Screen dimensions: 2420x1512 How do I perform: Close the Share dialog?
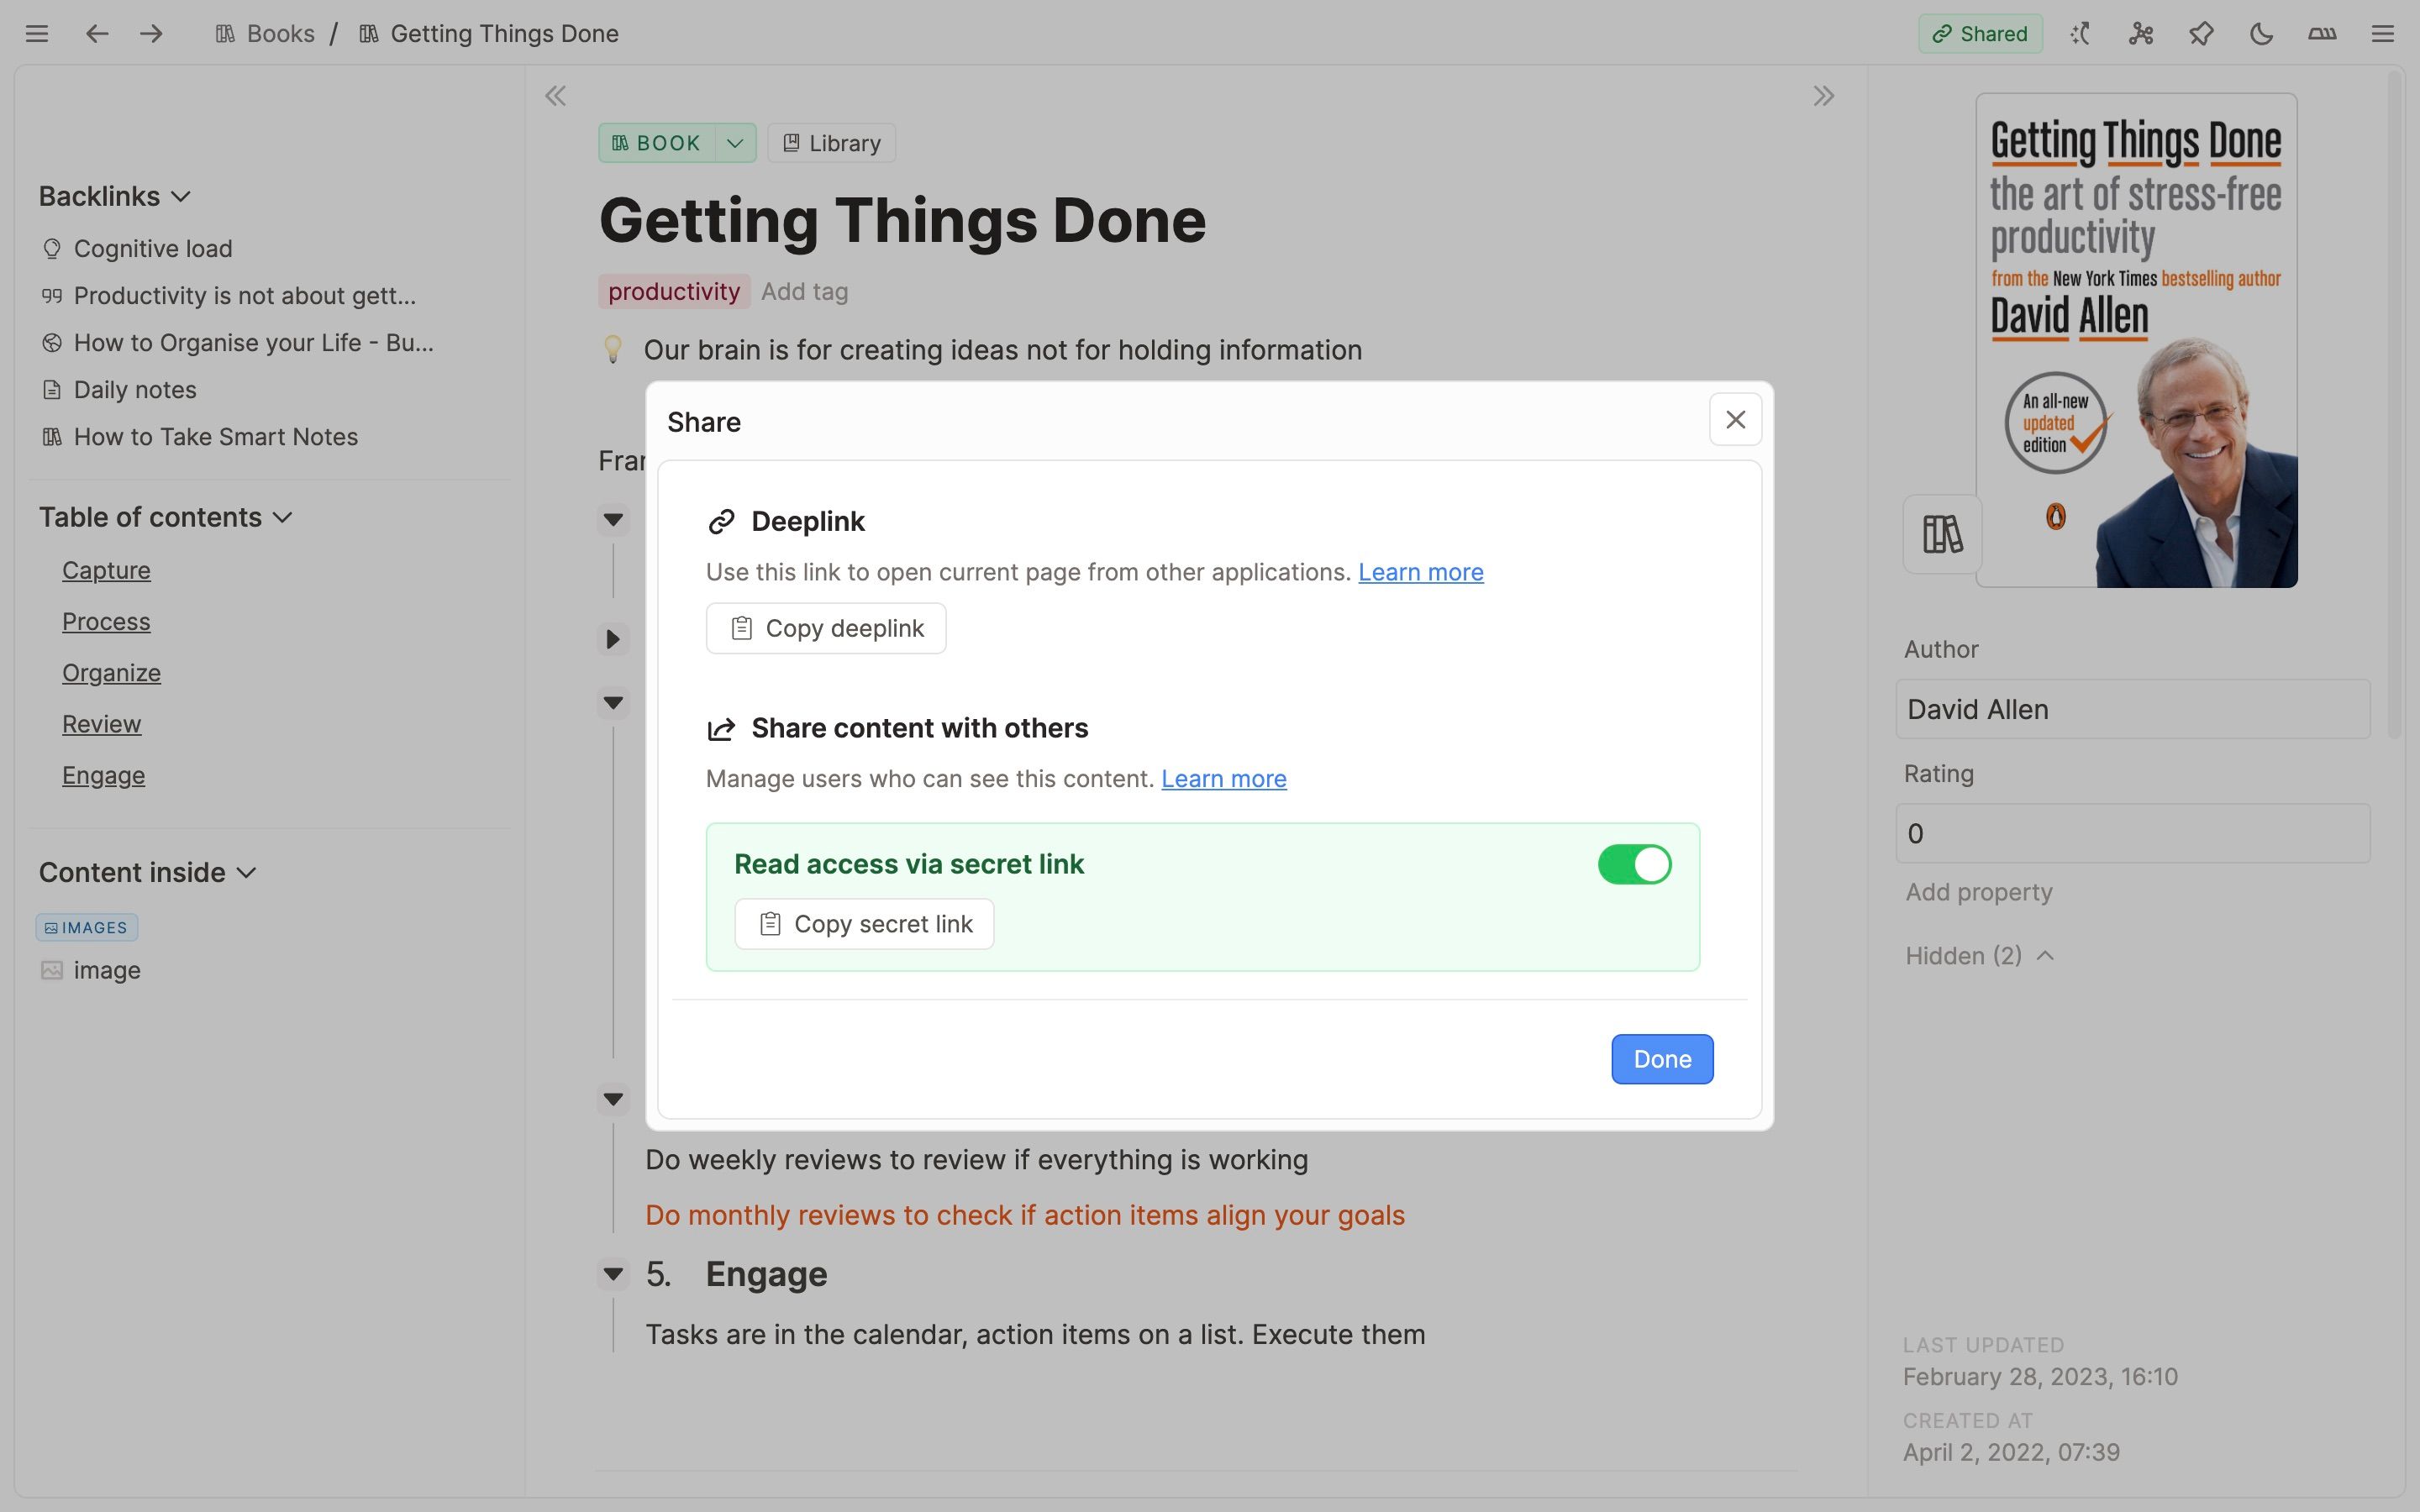(1735, 420)
